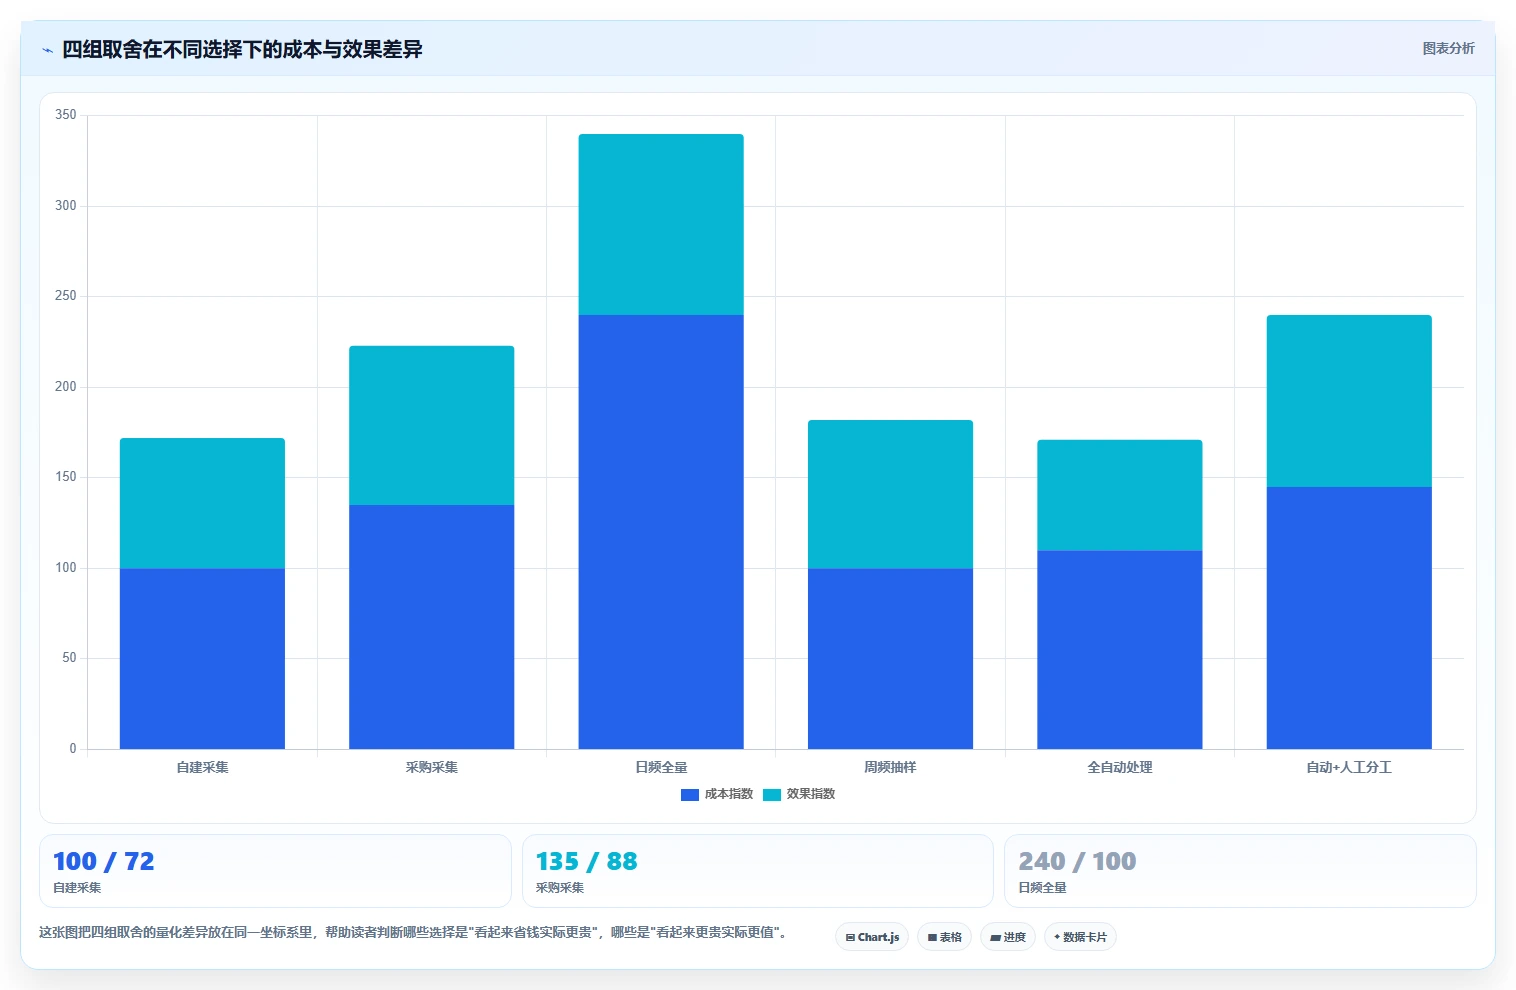Click the y-axis value 200
Viewport: 1516px width, 990px height.
[x=65, y=386]
